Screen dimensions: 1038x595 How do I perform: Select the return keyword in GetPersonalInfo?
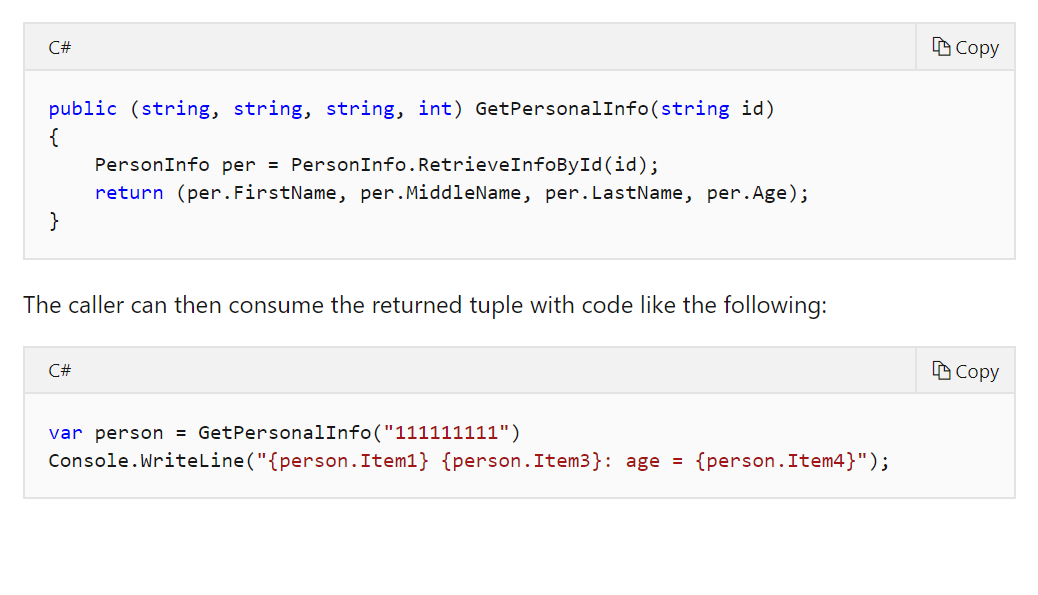tap(129, 192)
